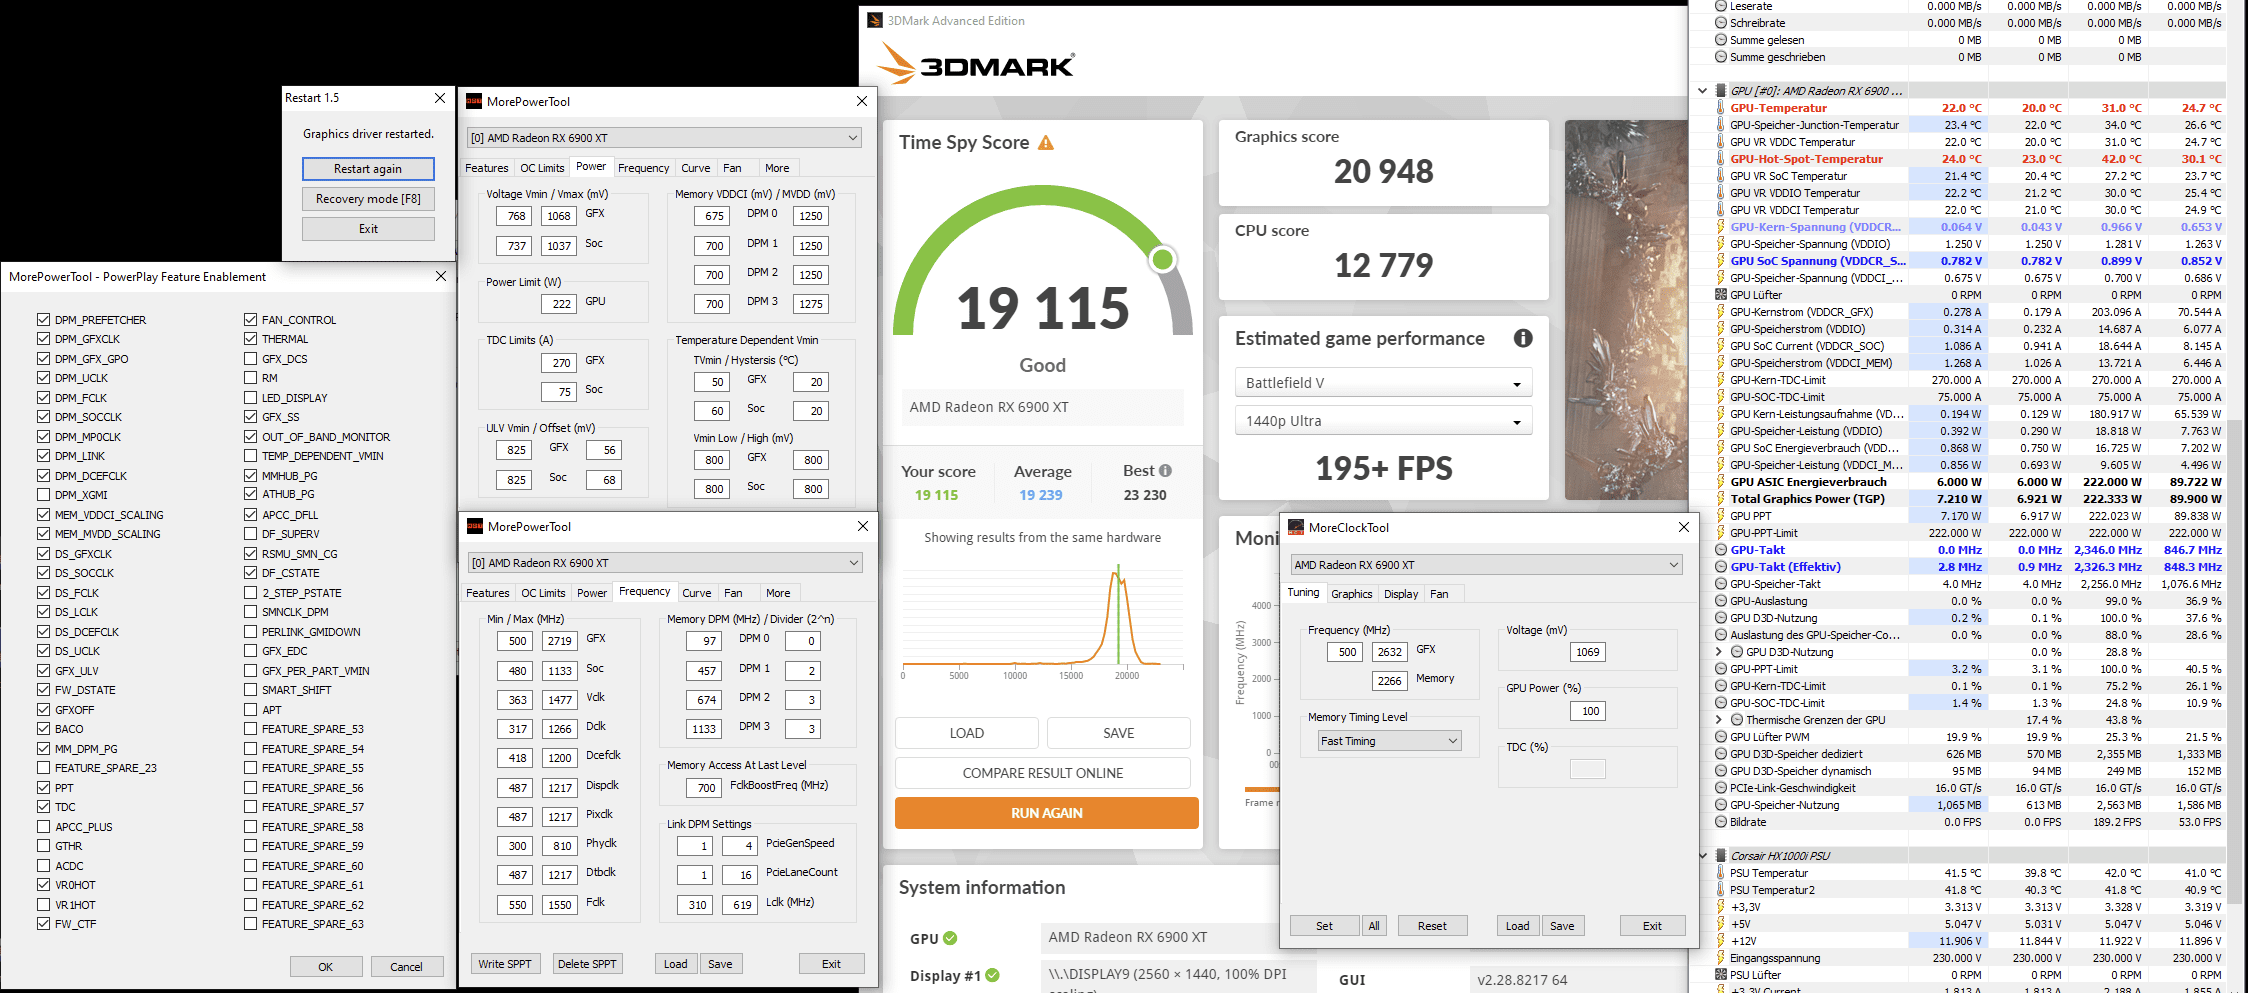Click the 3DMark logo
The image size is (2248, 993).
pyautogui.click(x=975, y=64)
